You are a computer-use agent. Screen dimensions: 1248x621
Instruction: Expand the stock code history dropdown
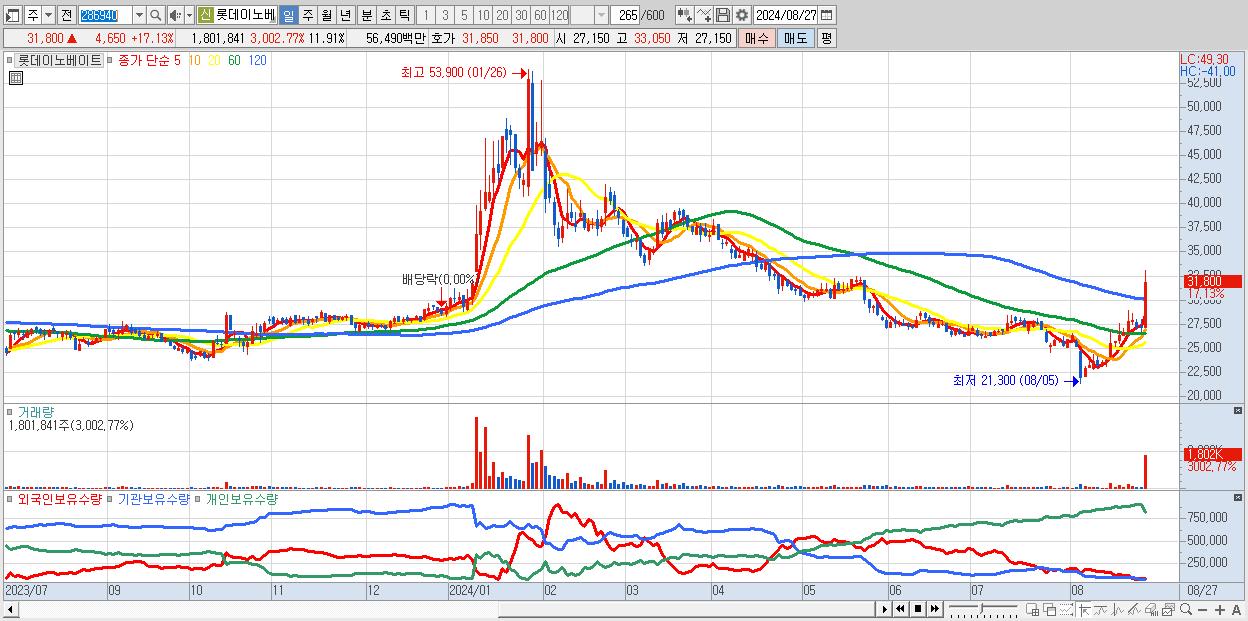pyautogui.click(x=139, y=15)
